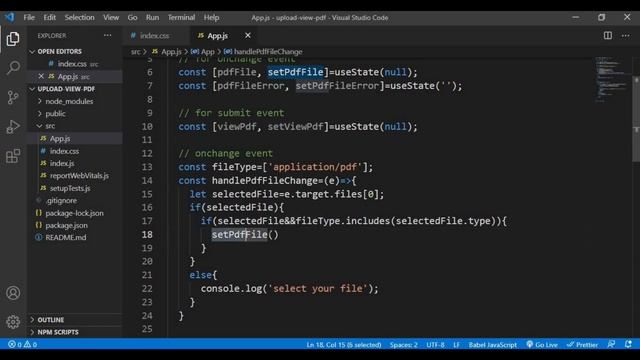Click the App.js breadcrumb segment

(167, 52)
